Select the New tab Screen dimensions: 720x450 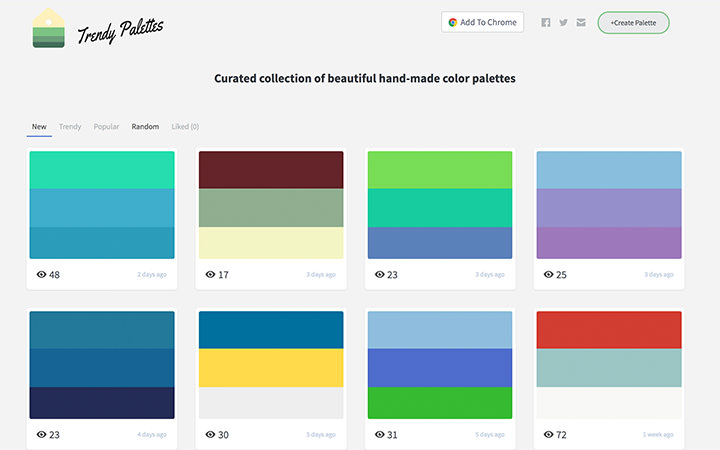(39, 127)
